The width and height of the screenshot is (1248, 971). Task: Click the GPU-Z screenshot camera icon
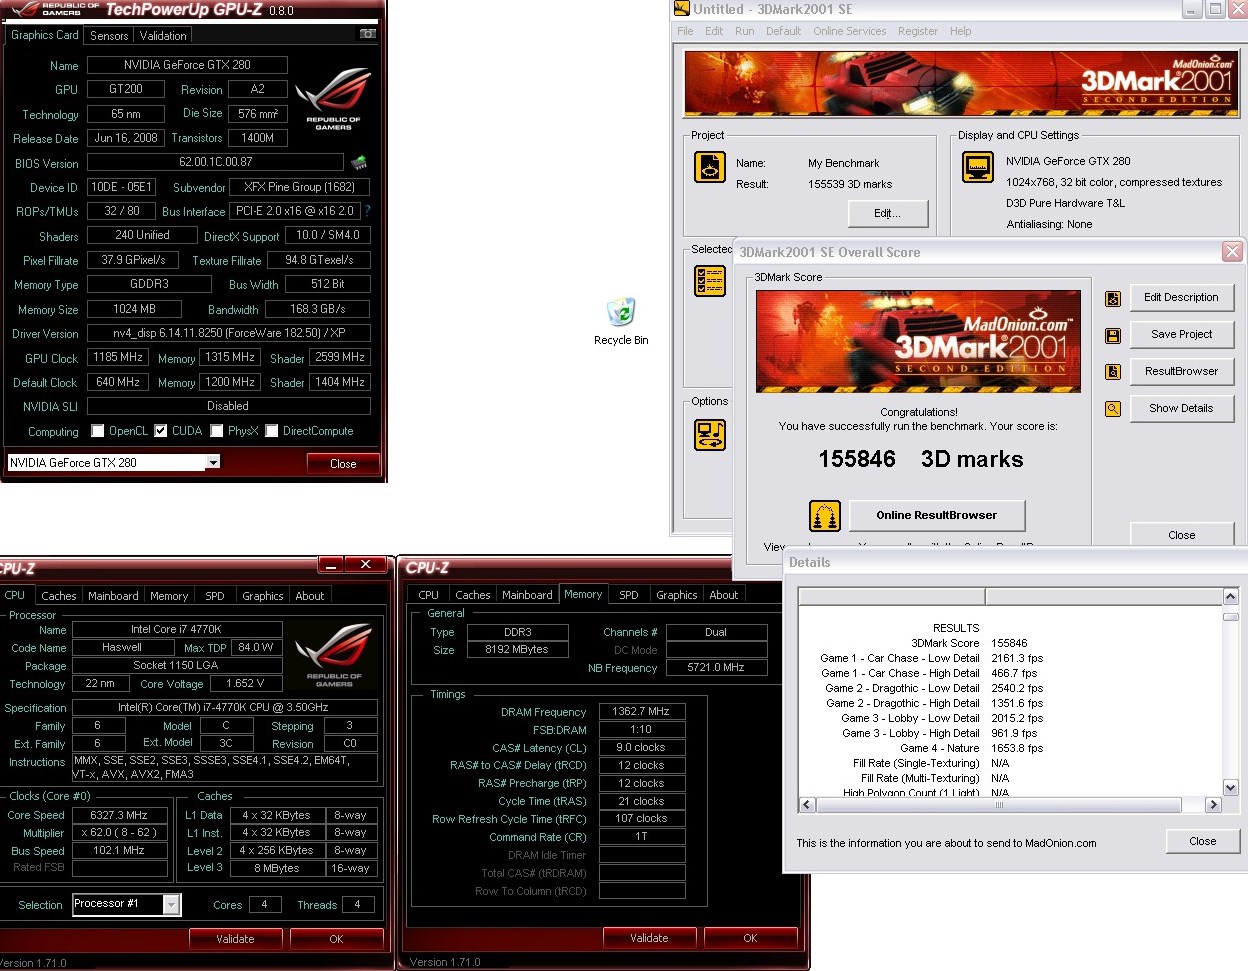(368, 34)
